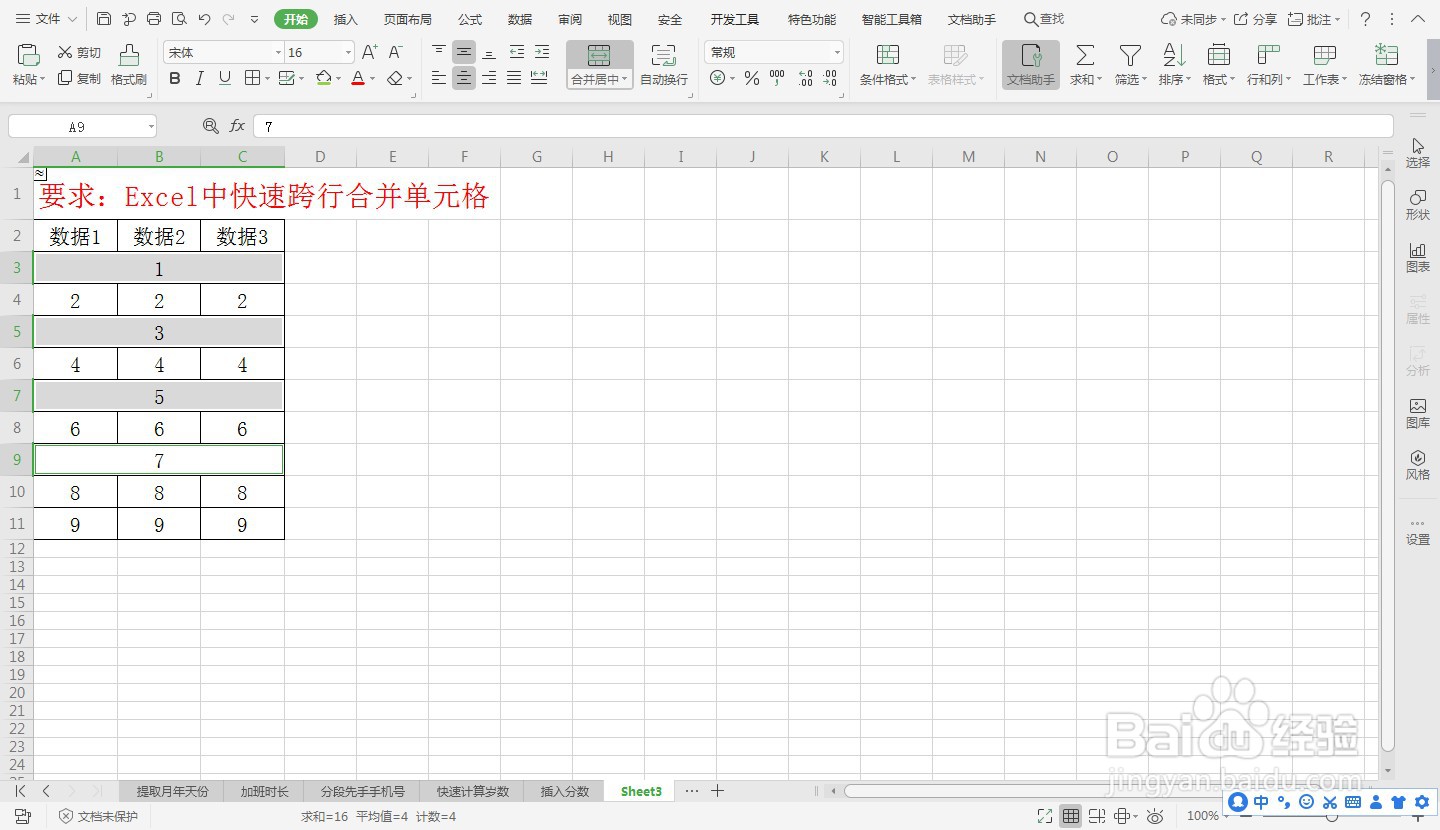Click the zoom slider in status bar
The width and height of the screenshot is (1440, 830).
(x=1330, y=816)
